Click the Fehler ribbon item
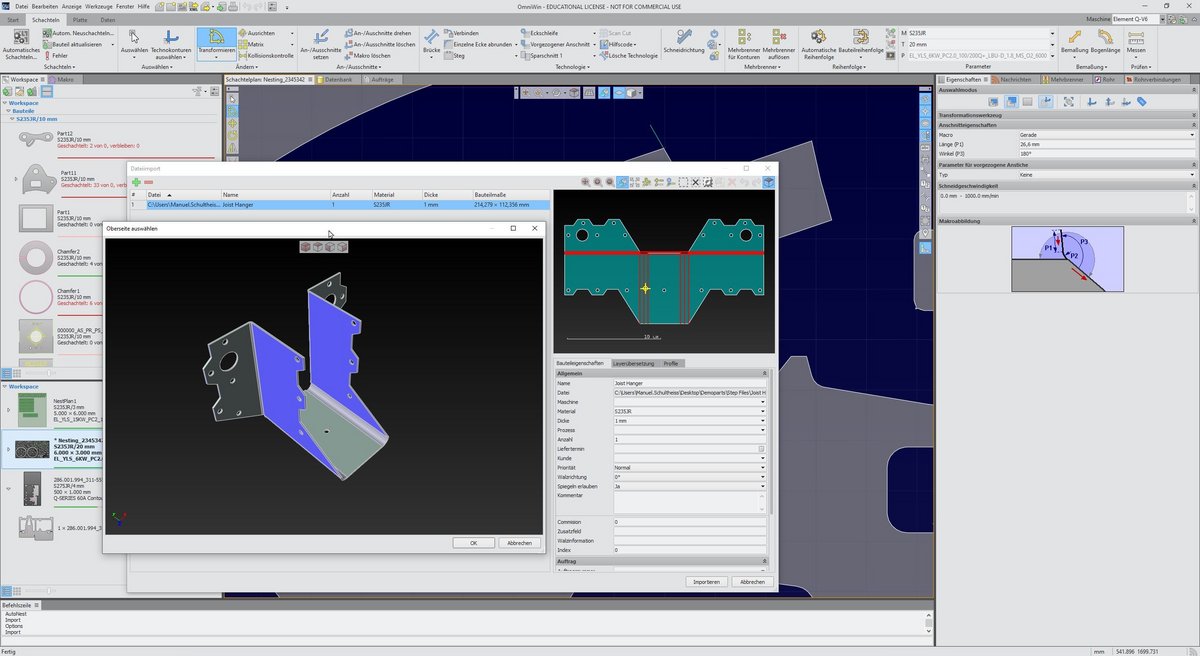 tap(57, 56)
